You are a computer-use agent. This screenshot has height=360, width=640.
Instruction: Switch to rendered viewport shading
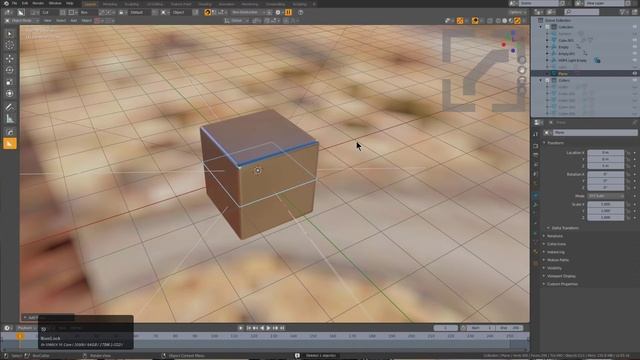517,20
